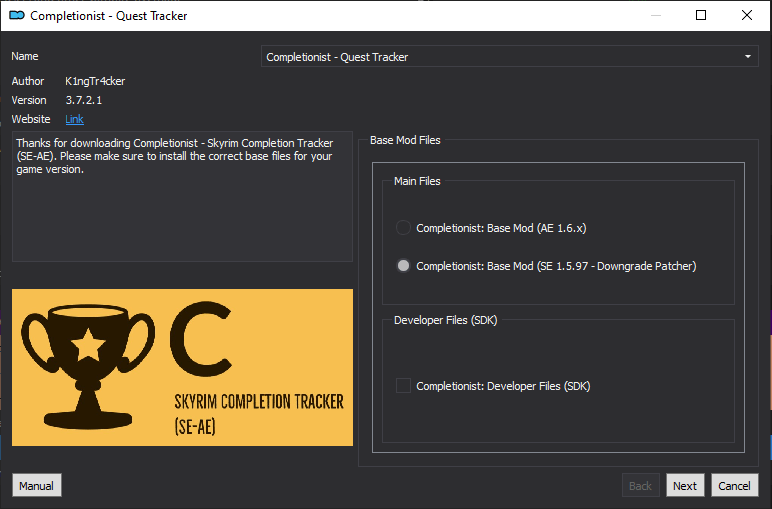Image resolution: width=772 pixels, height=509 pixels.
Task: Open the Completionist - Quest Tracker combo box
Action: (510, 57)
